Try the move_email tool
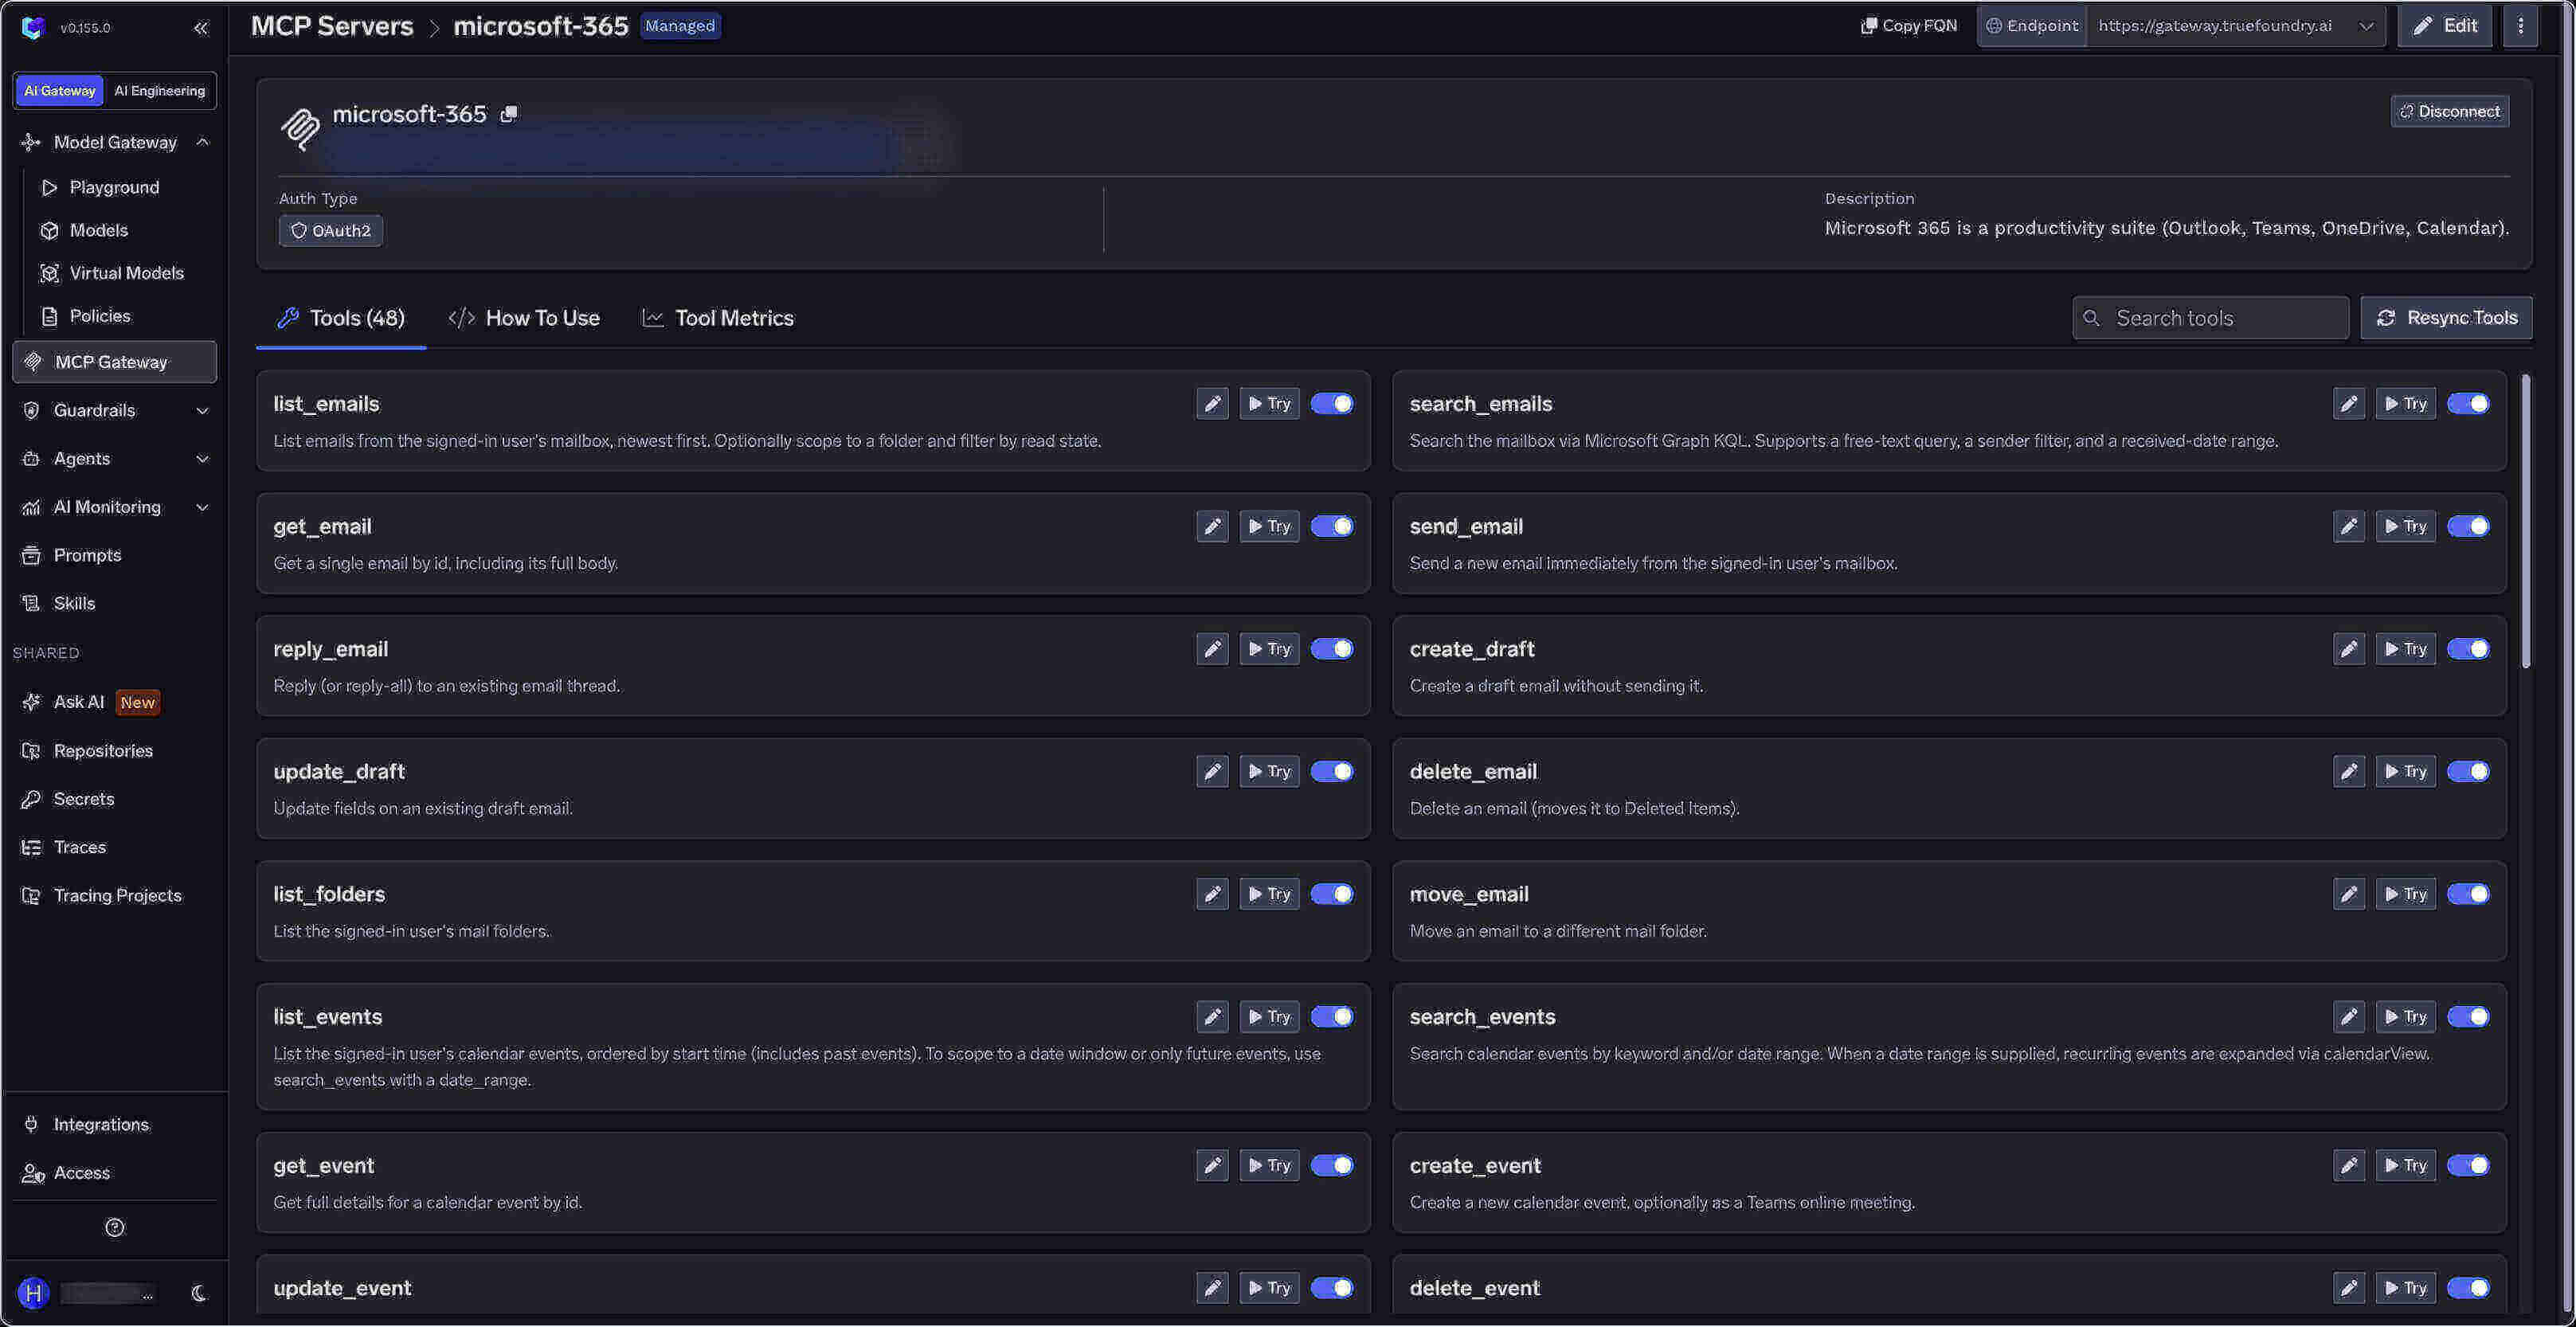This screenshot has height=1327, width=2576. (x=2405, y=894)
